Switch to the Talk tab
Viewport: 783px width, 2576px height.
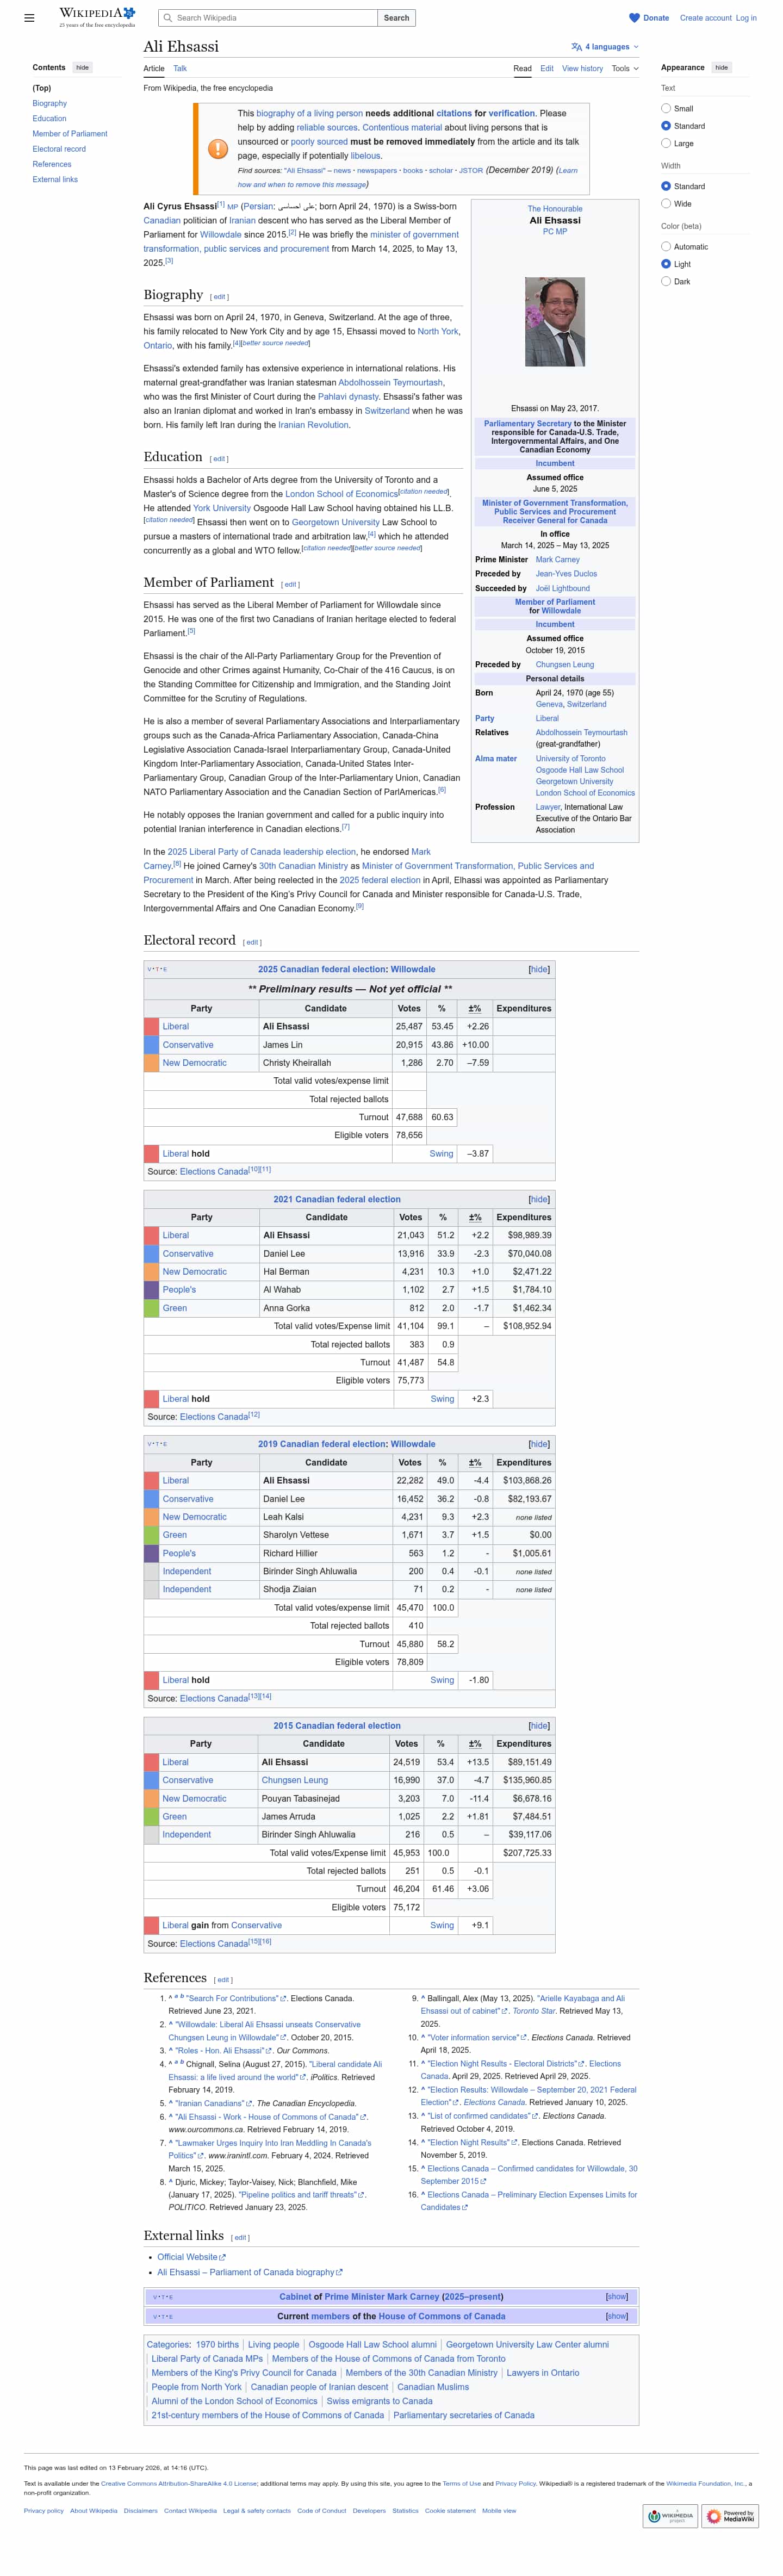tap(180, 69)
